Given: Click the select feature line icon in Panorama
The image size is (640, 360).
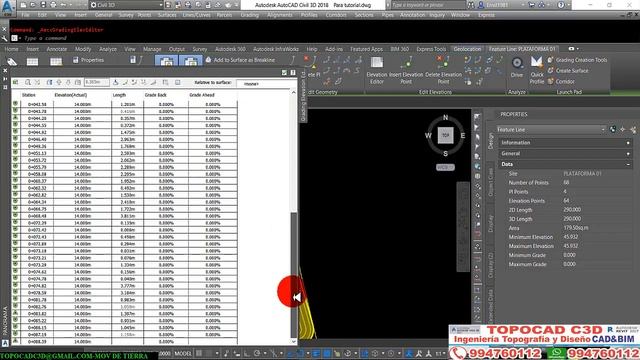Looking at the screenshot, I should pos(16,82).
